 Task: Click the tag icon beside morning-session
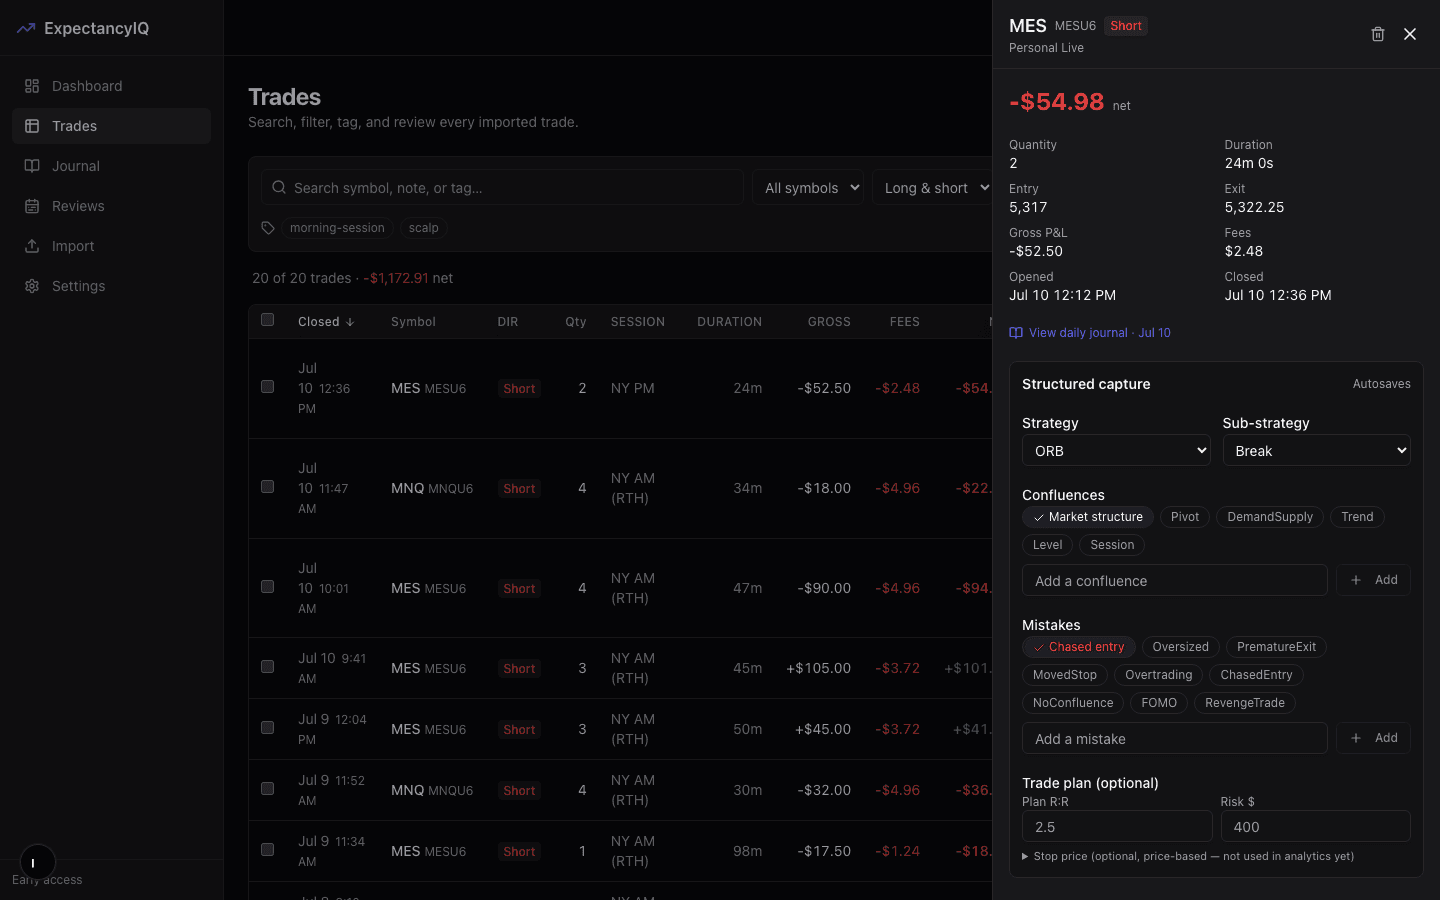268,228
